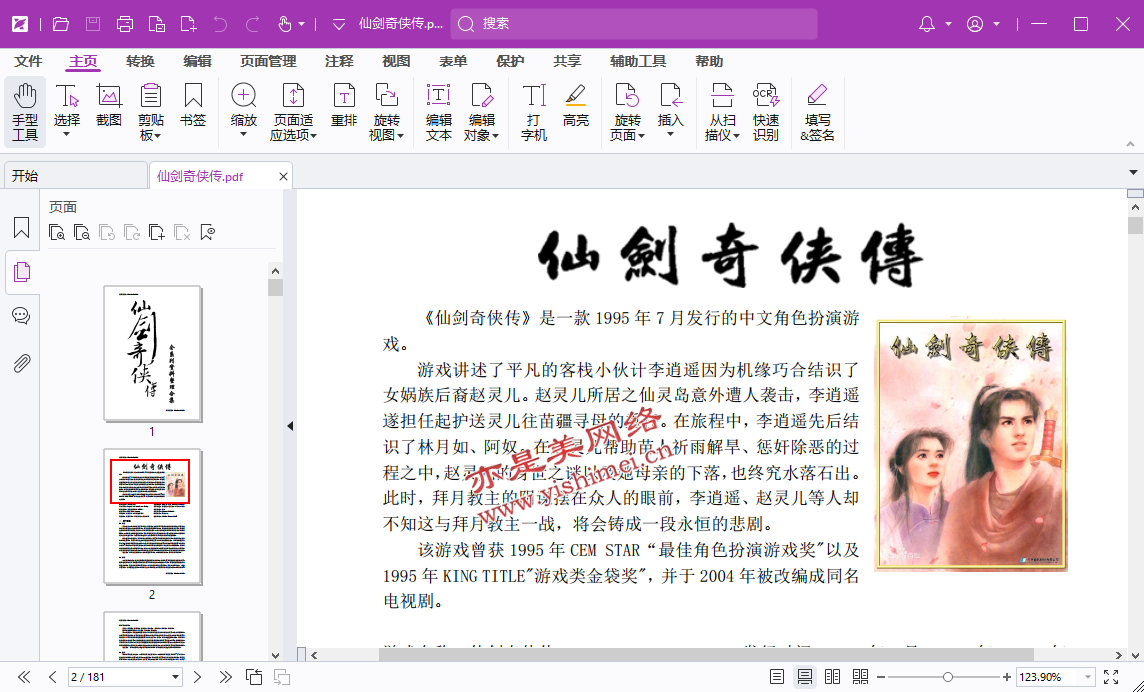Open the 填写&签名 fill and sign tool
Viewport: 1144px width, 692px height.
(x=817, y=112)
